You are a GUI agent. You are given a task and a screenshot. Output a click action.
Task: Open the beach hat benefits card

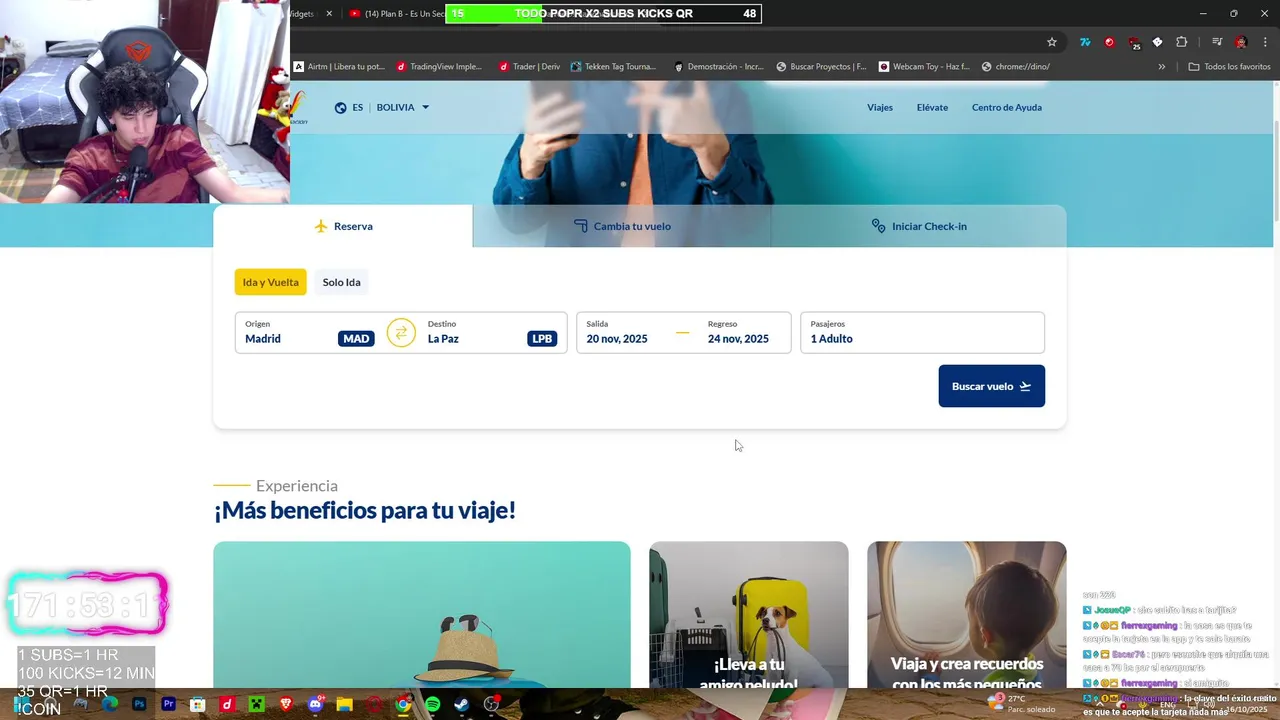[422, 615]
